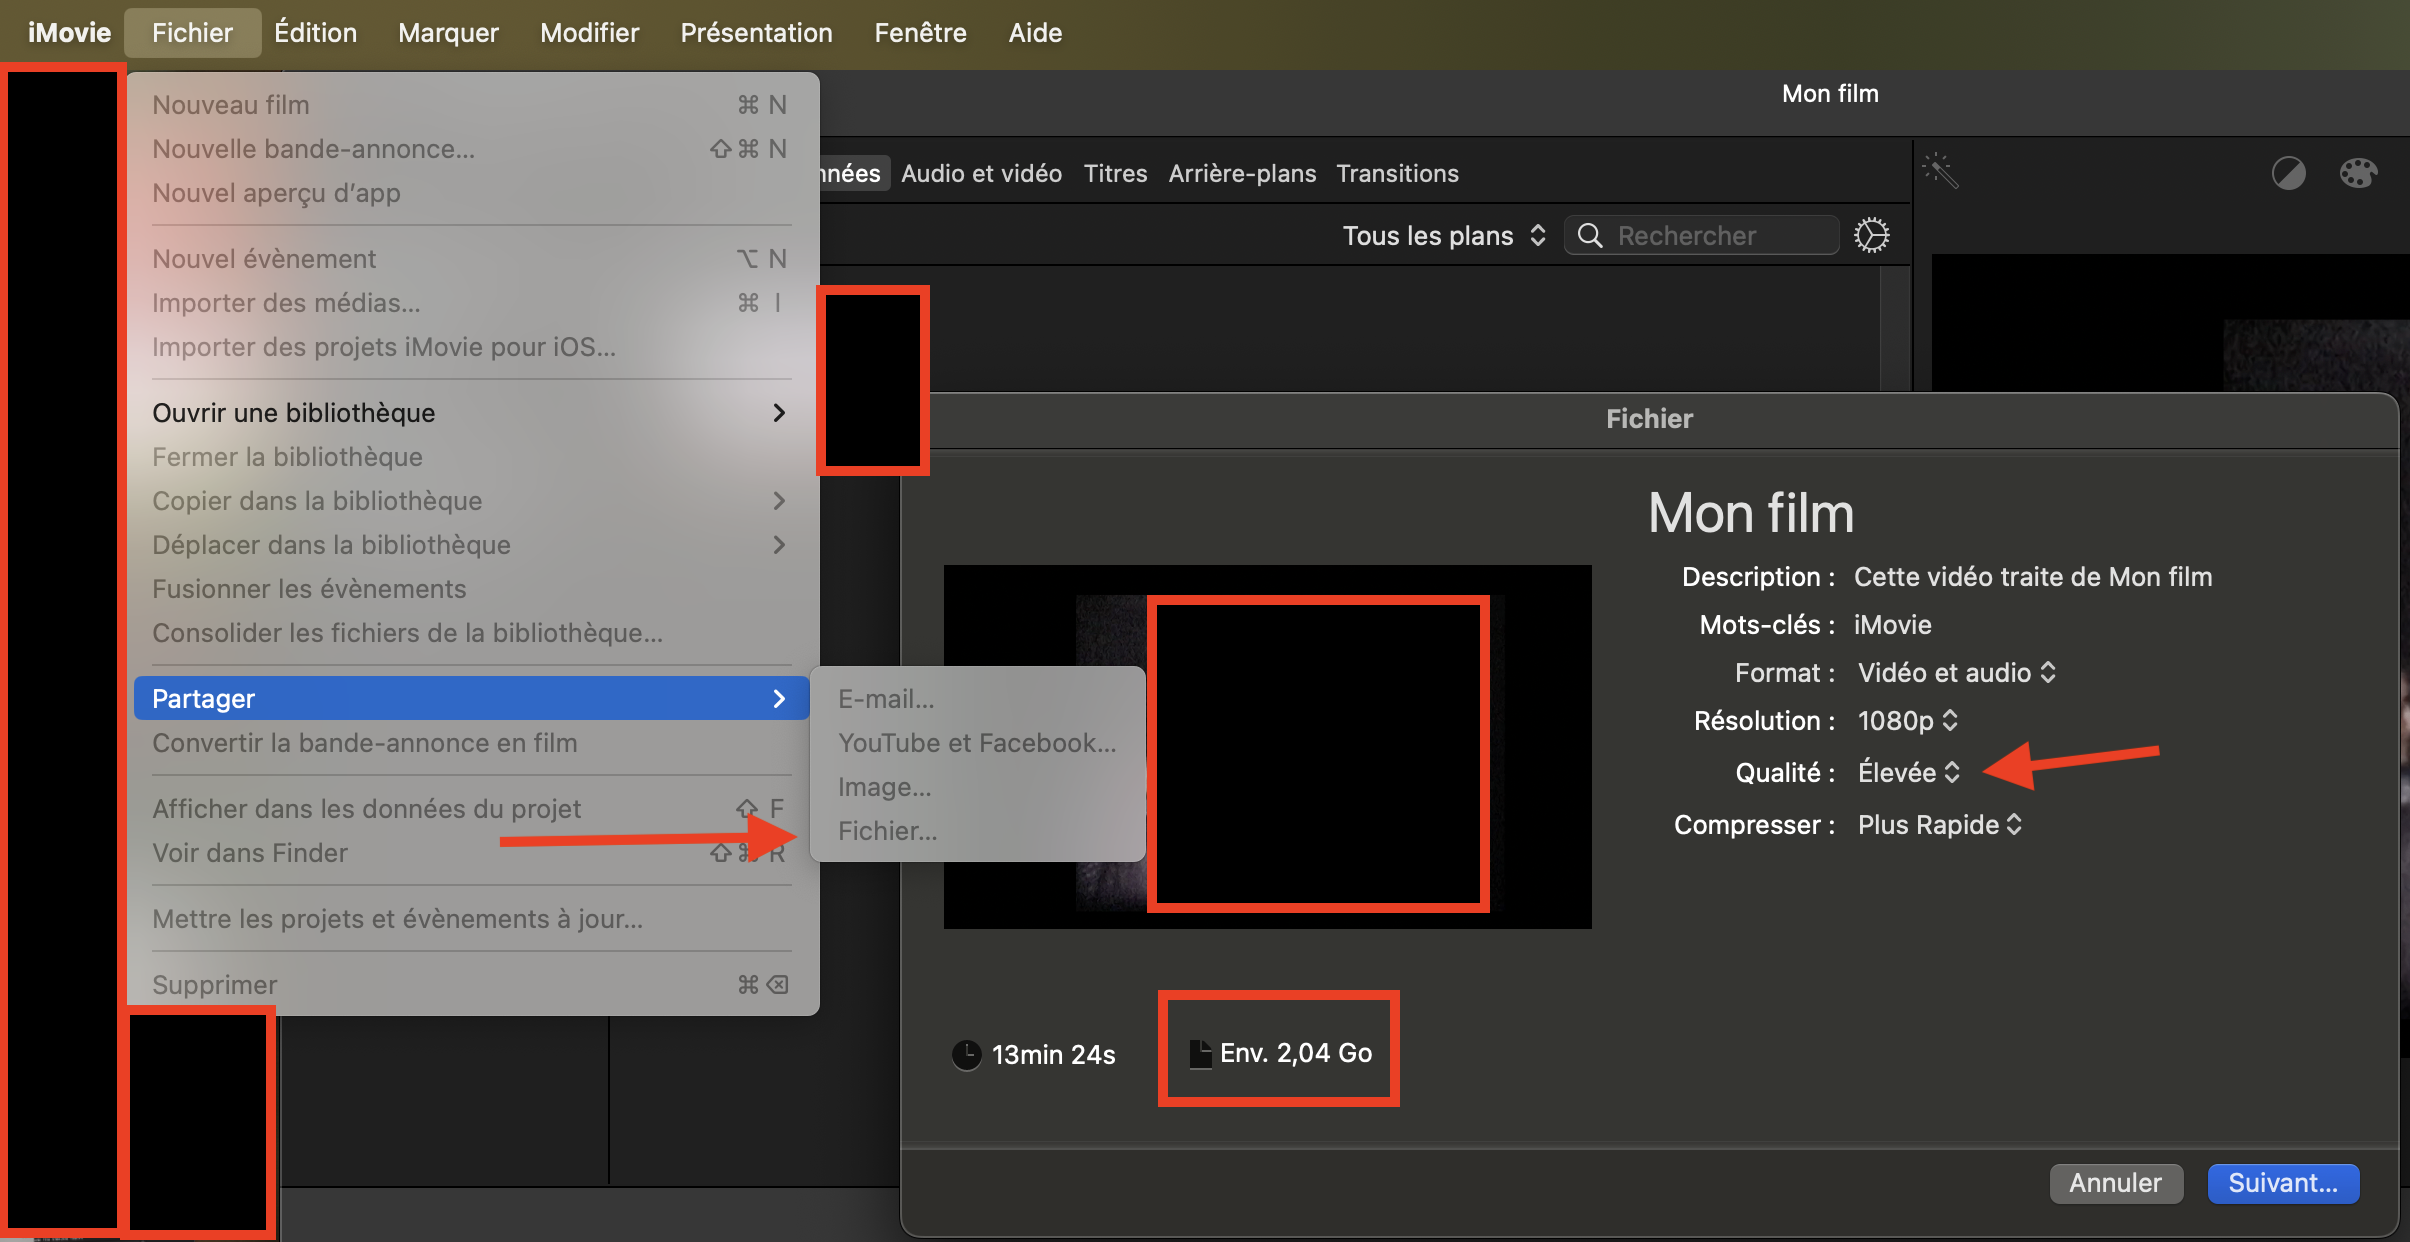Click the Suivant… button
The height and width of the screenshot is (1242, 2410).
pyautogui.click(x=2282, y=1183)
